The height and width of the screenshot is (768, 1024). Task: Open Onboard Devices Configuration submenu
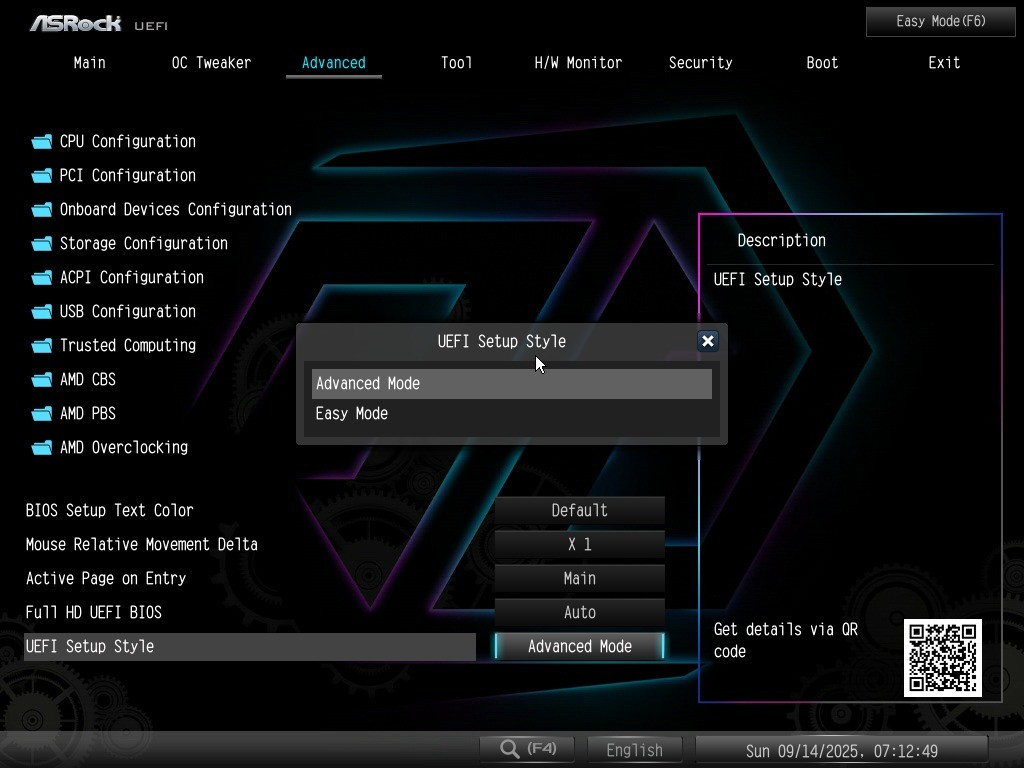175,210
